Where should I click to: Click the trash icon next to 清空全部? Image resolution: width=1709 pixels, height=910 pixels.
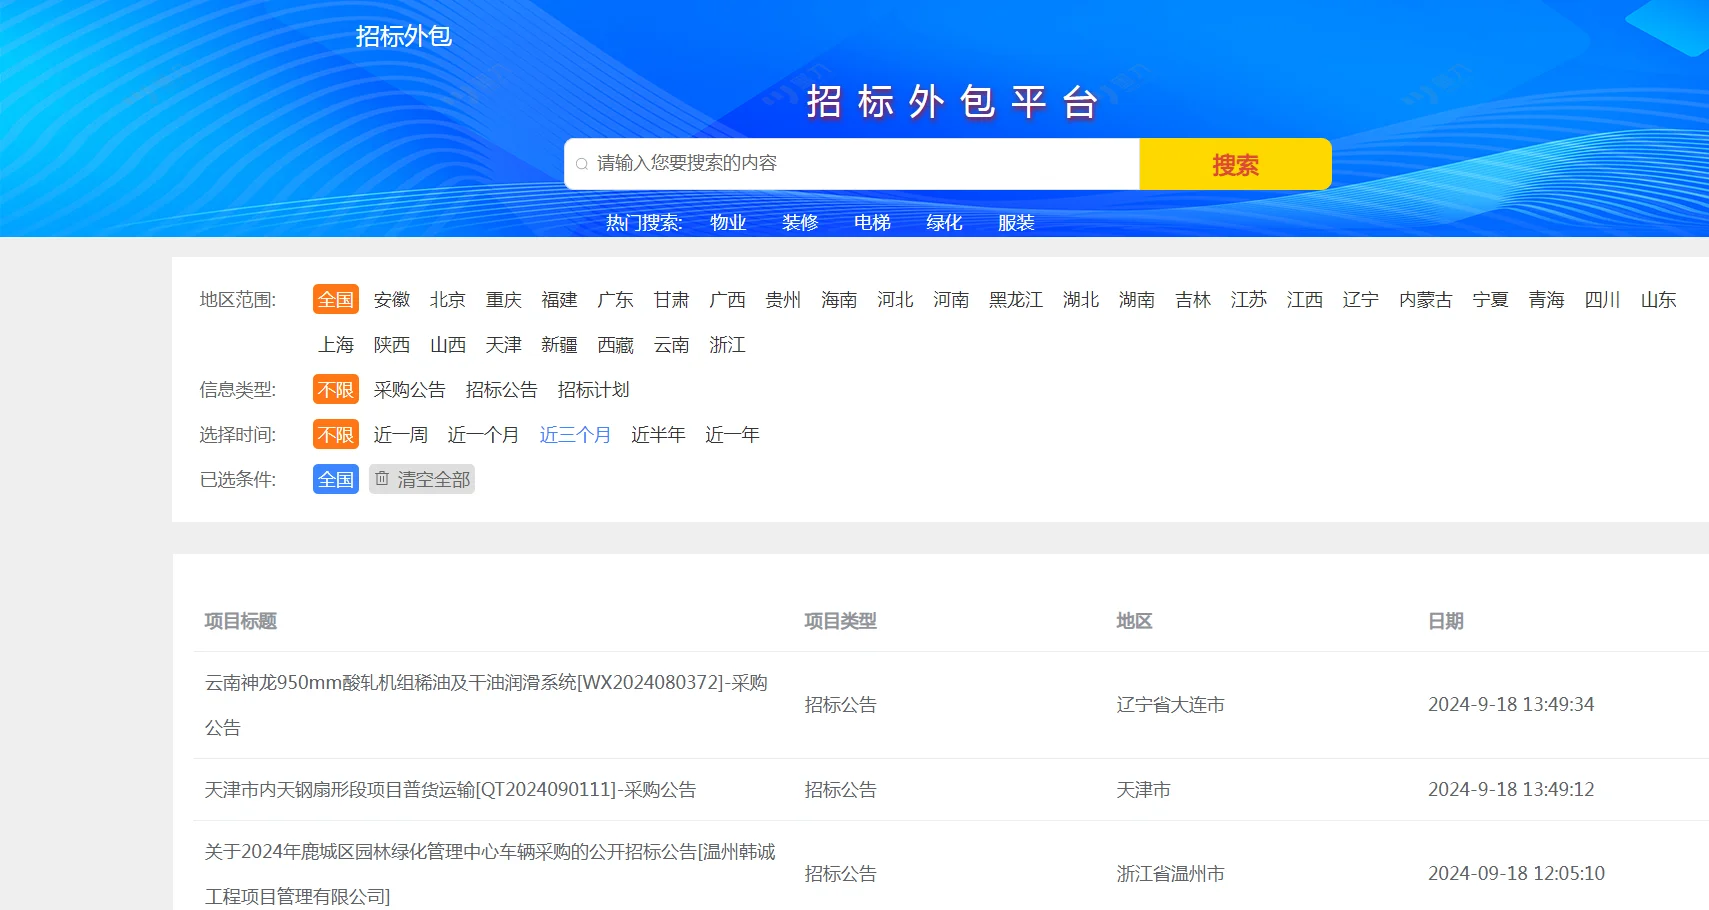click(383, 478)
